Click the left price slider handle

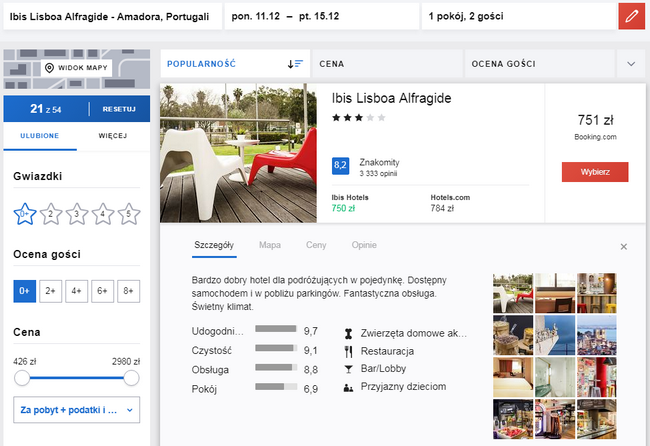tap(22, 378)
